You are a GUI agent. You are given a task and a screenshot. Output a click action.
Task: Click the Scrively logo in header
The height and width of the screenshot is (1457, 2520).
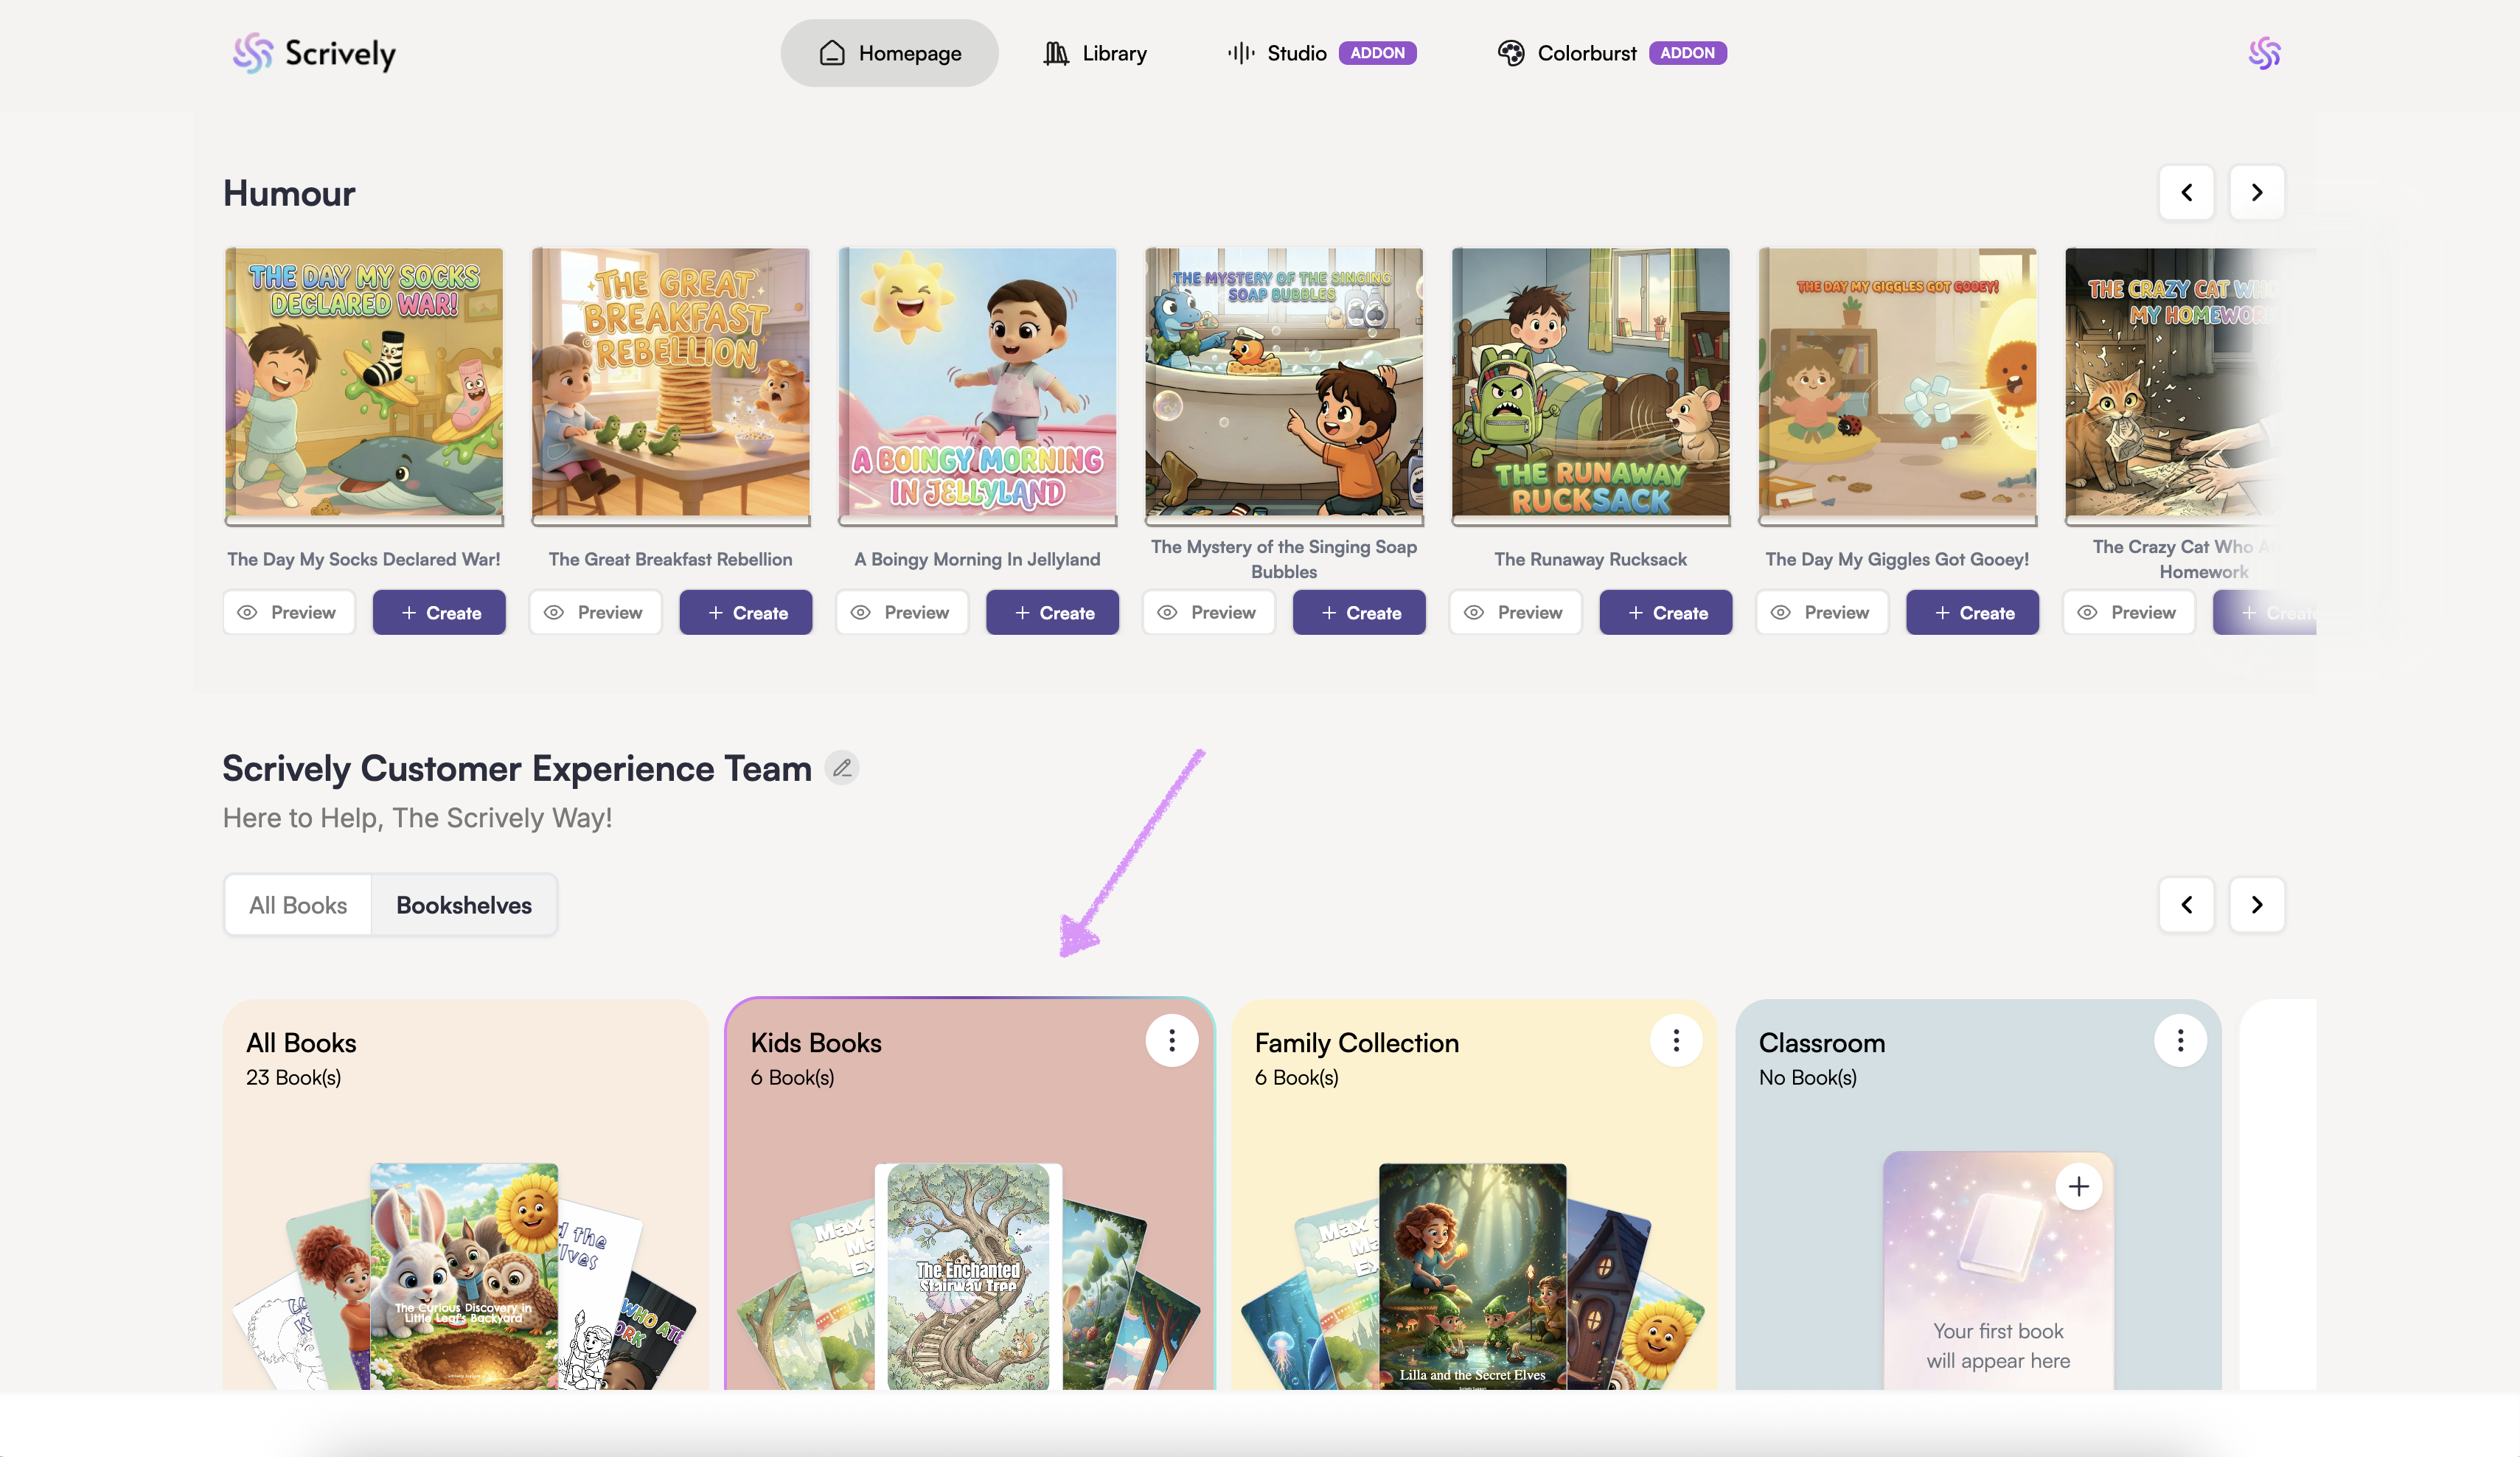click(x=314, y=53)
